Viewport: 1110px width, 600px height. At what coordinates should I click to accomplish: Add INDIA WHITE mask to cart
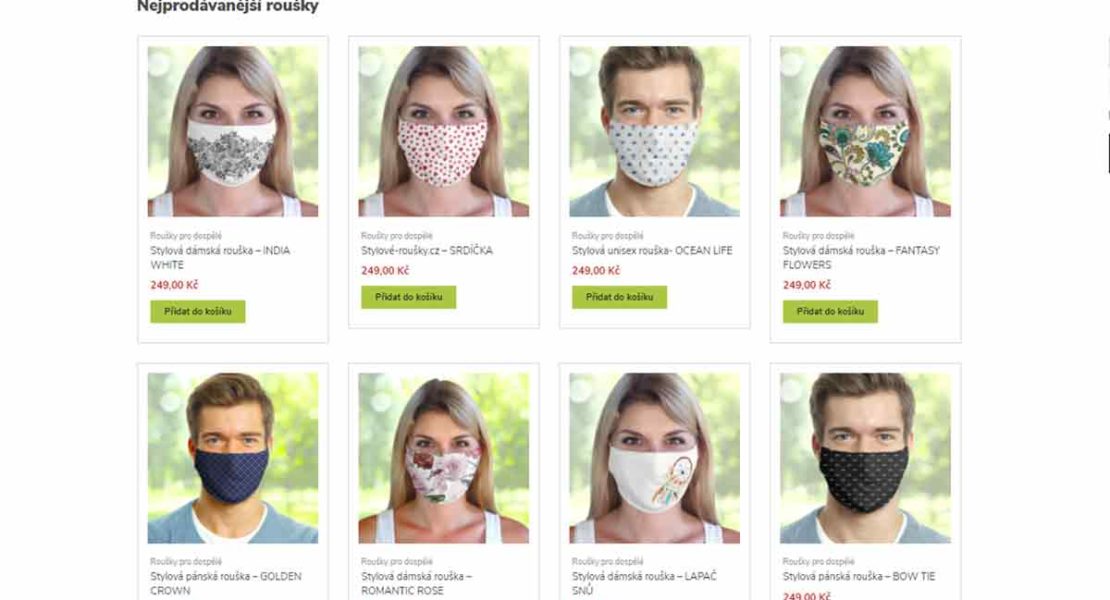[198, 311]
